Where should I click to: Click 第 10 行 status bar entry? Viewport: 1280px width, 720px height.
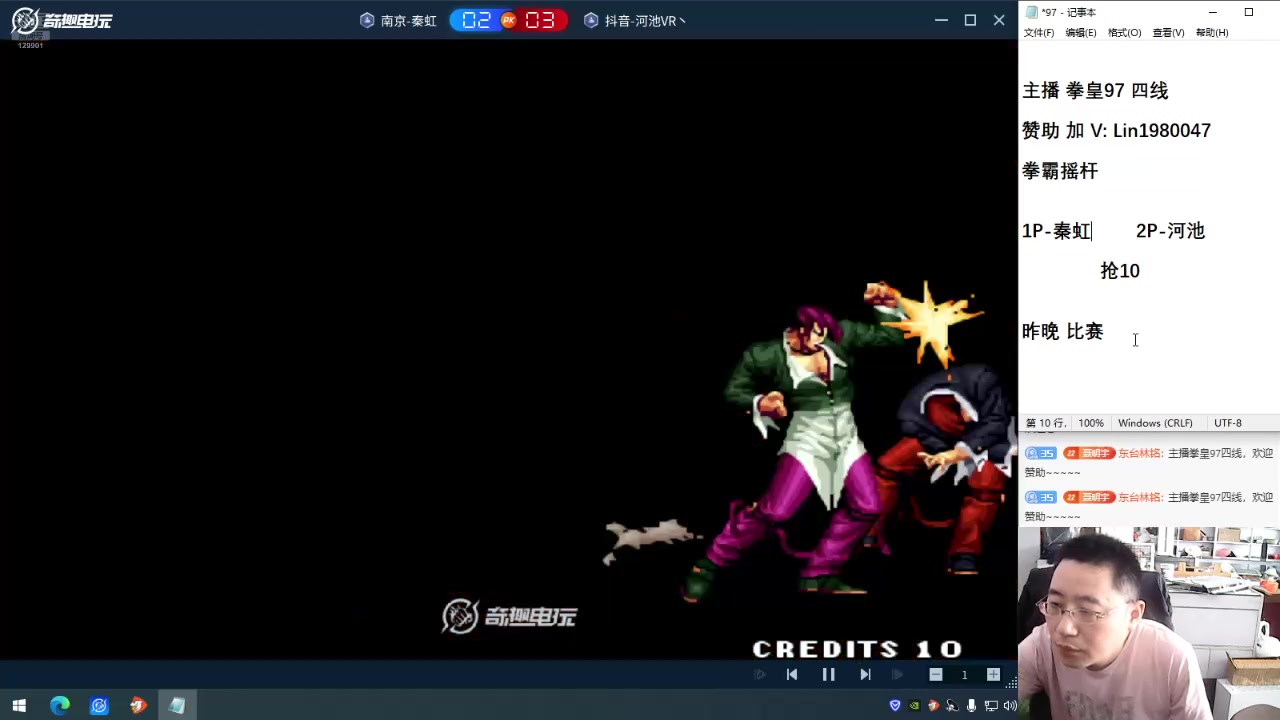1045,423
